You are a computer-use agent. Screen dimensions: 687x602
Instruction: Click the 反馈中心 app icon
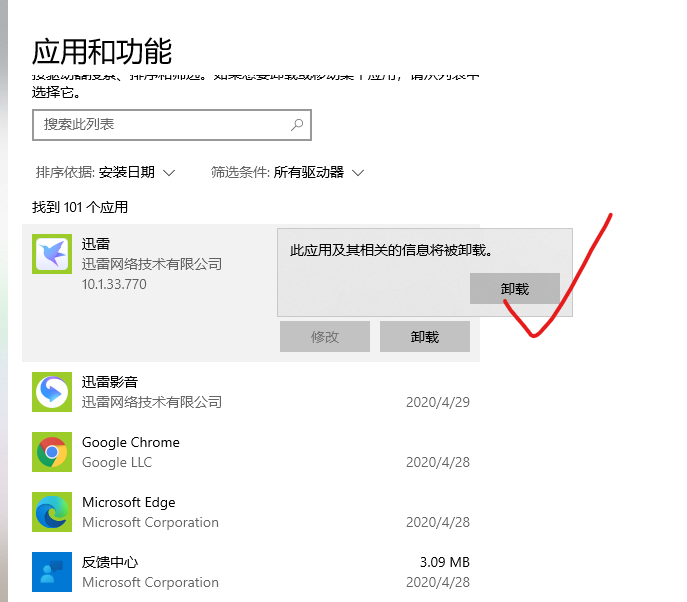click(52, 571)
